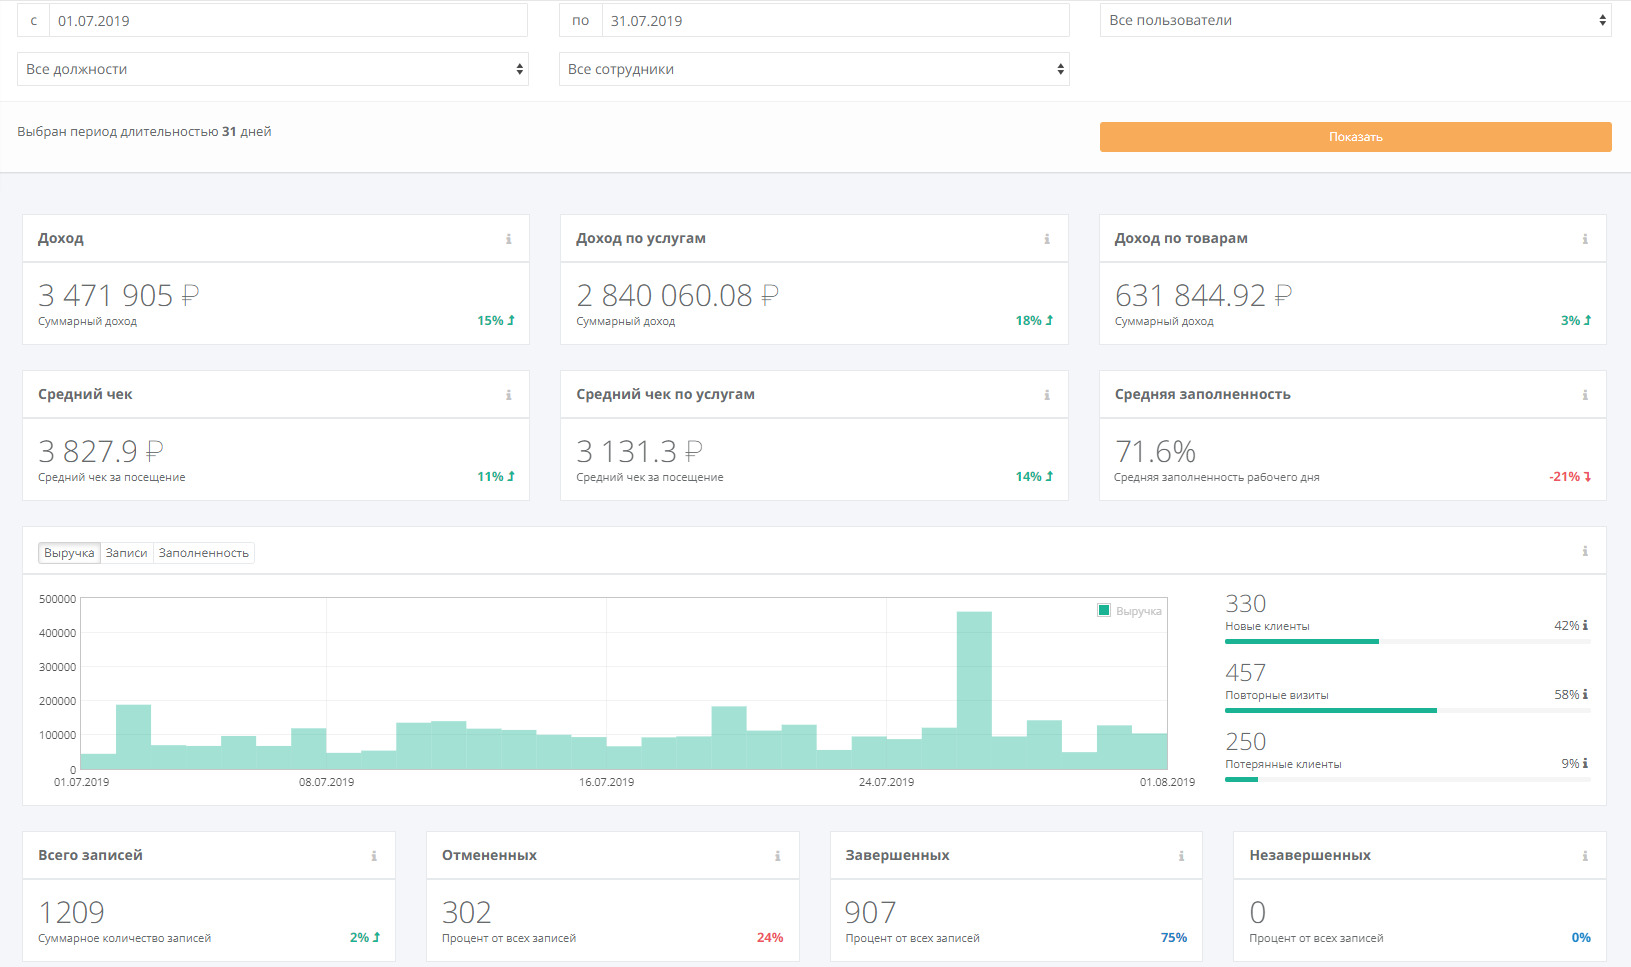Switch to the Записи chart tab
Screen dimensions: 1631x967
coord(126,553)
